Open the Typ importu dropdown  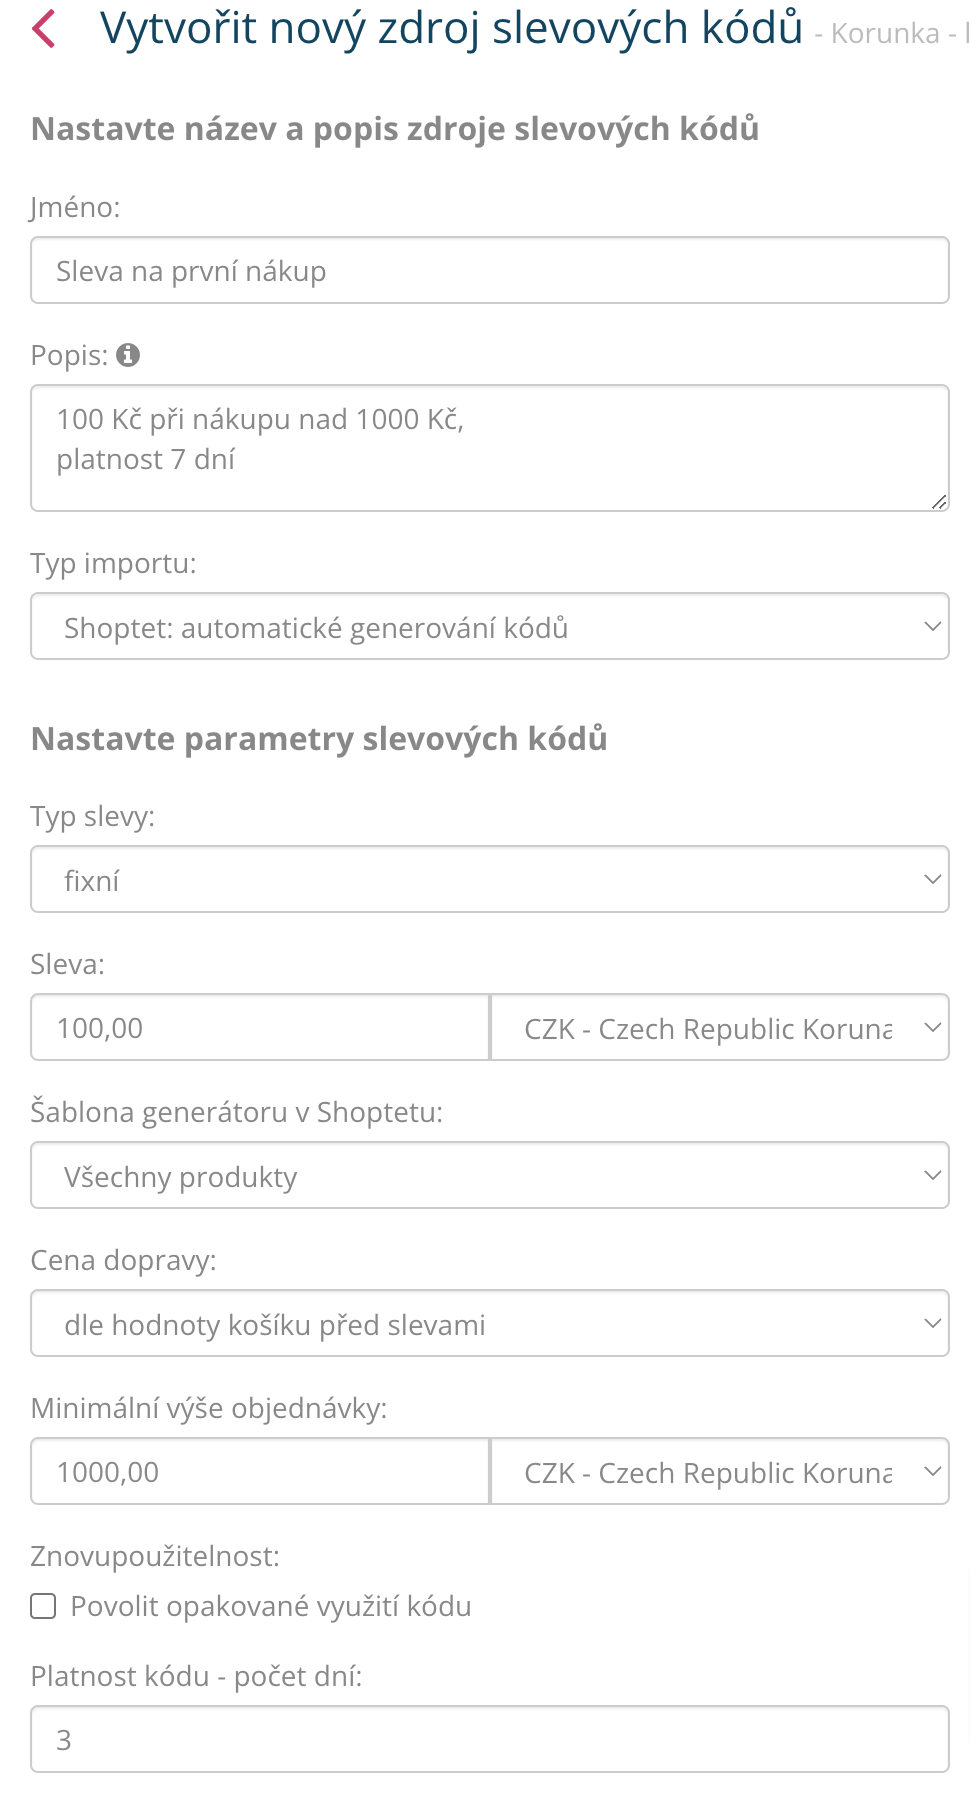[489, 627]
